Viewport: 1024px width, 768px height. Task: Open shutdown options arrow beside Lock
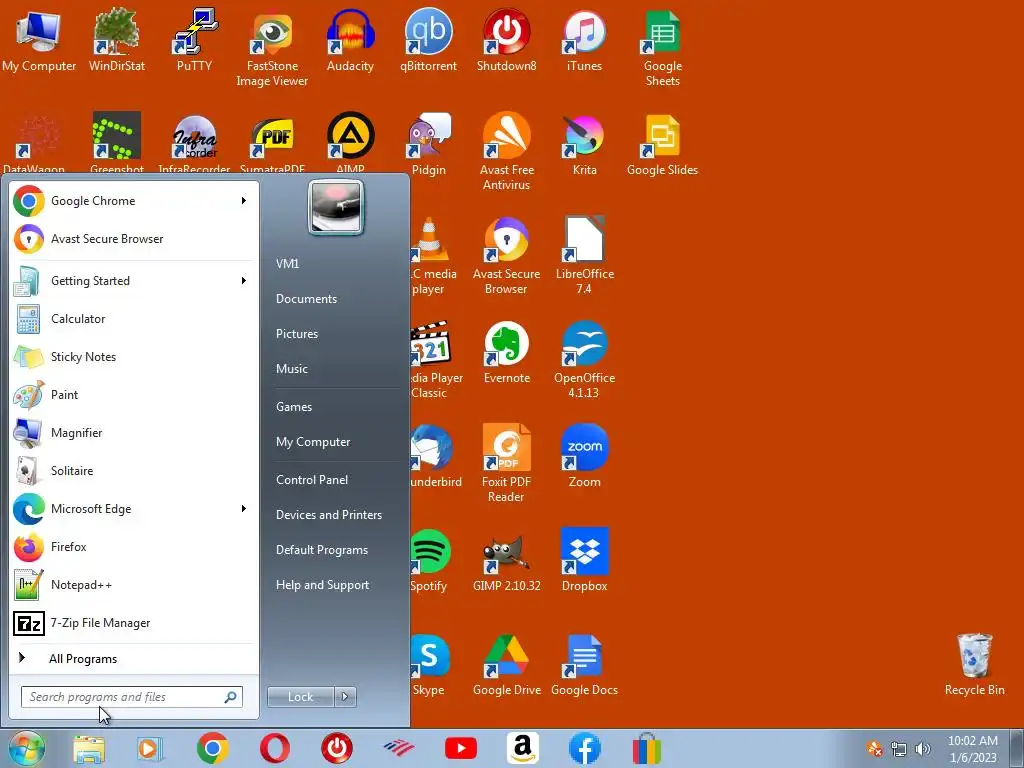tap(345, 697)
